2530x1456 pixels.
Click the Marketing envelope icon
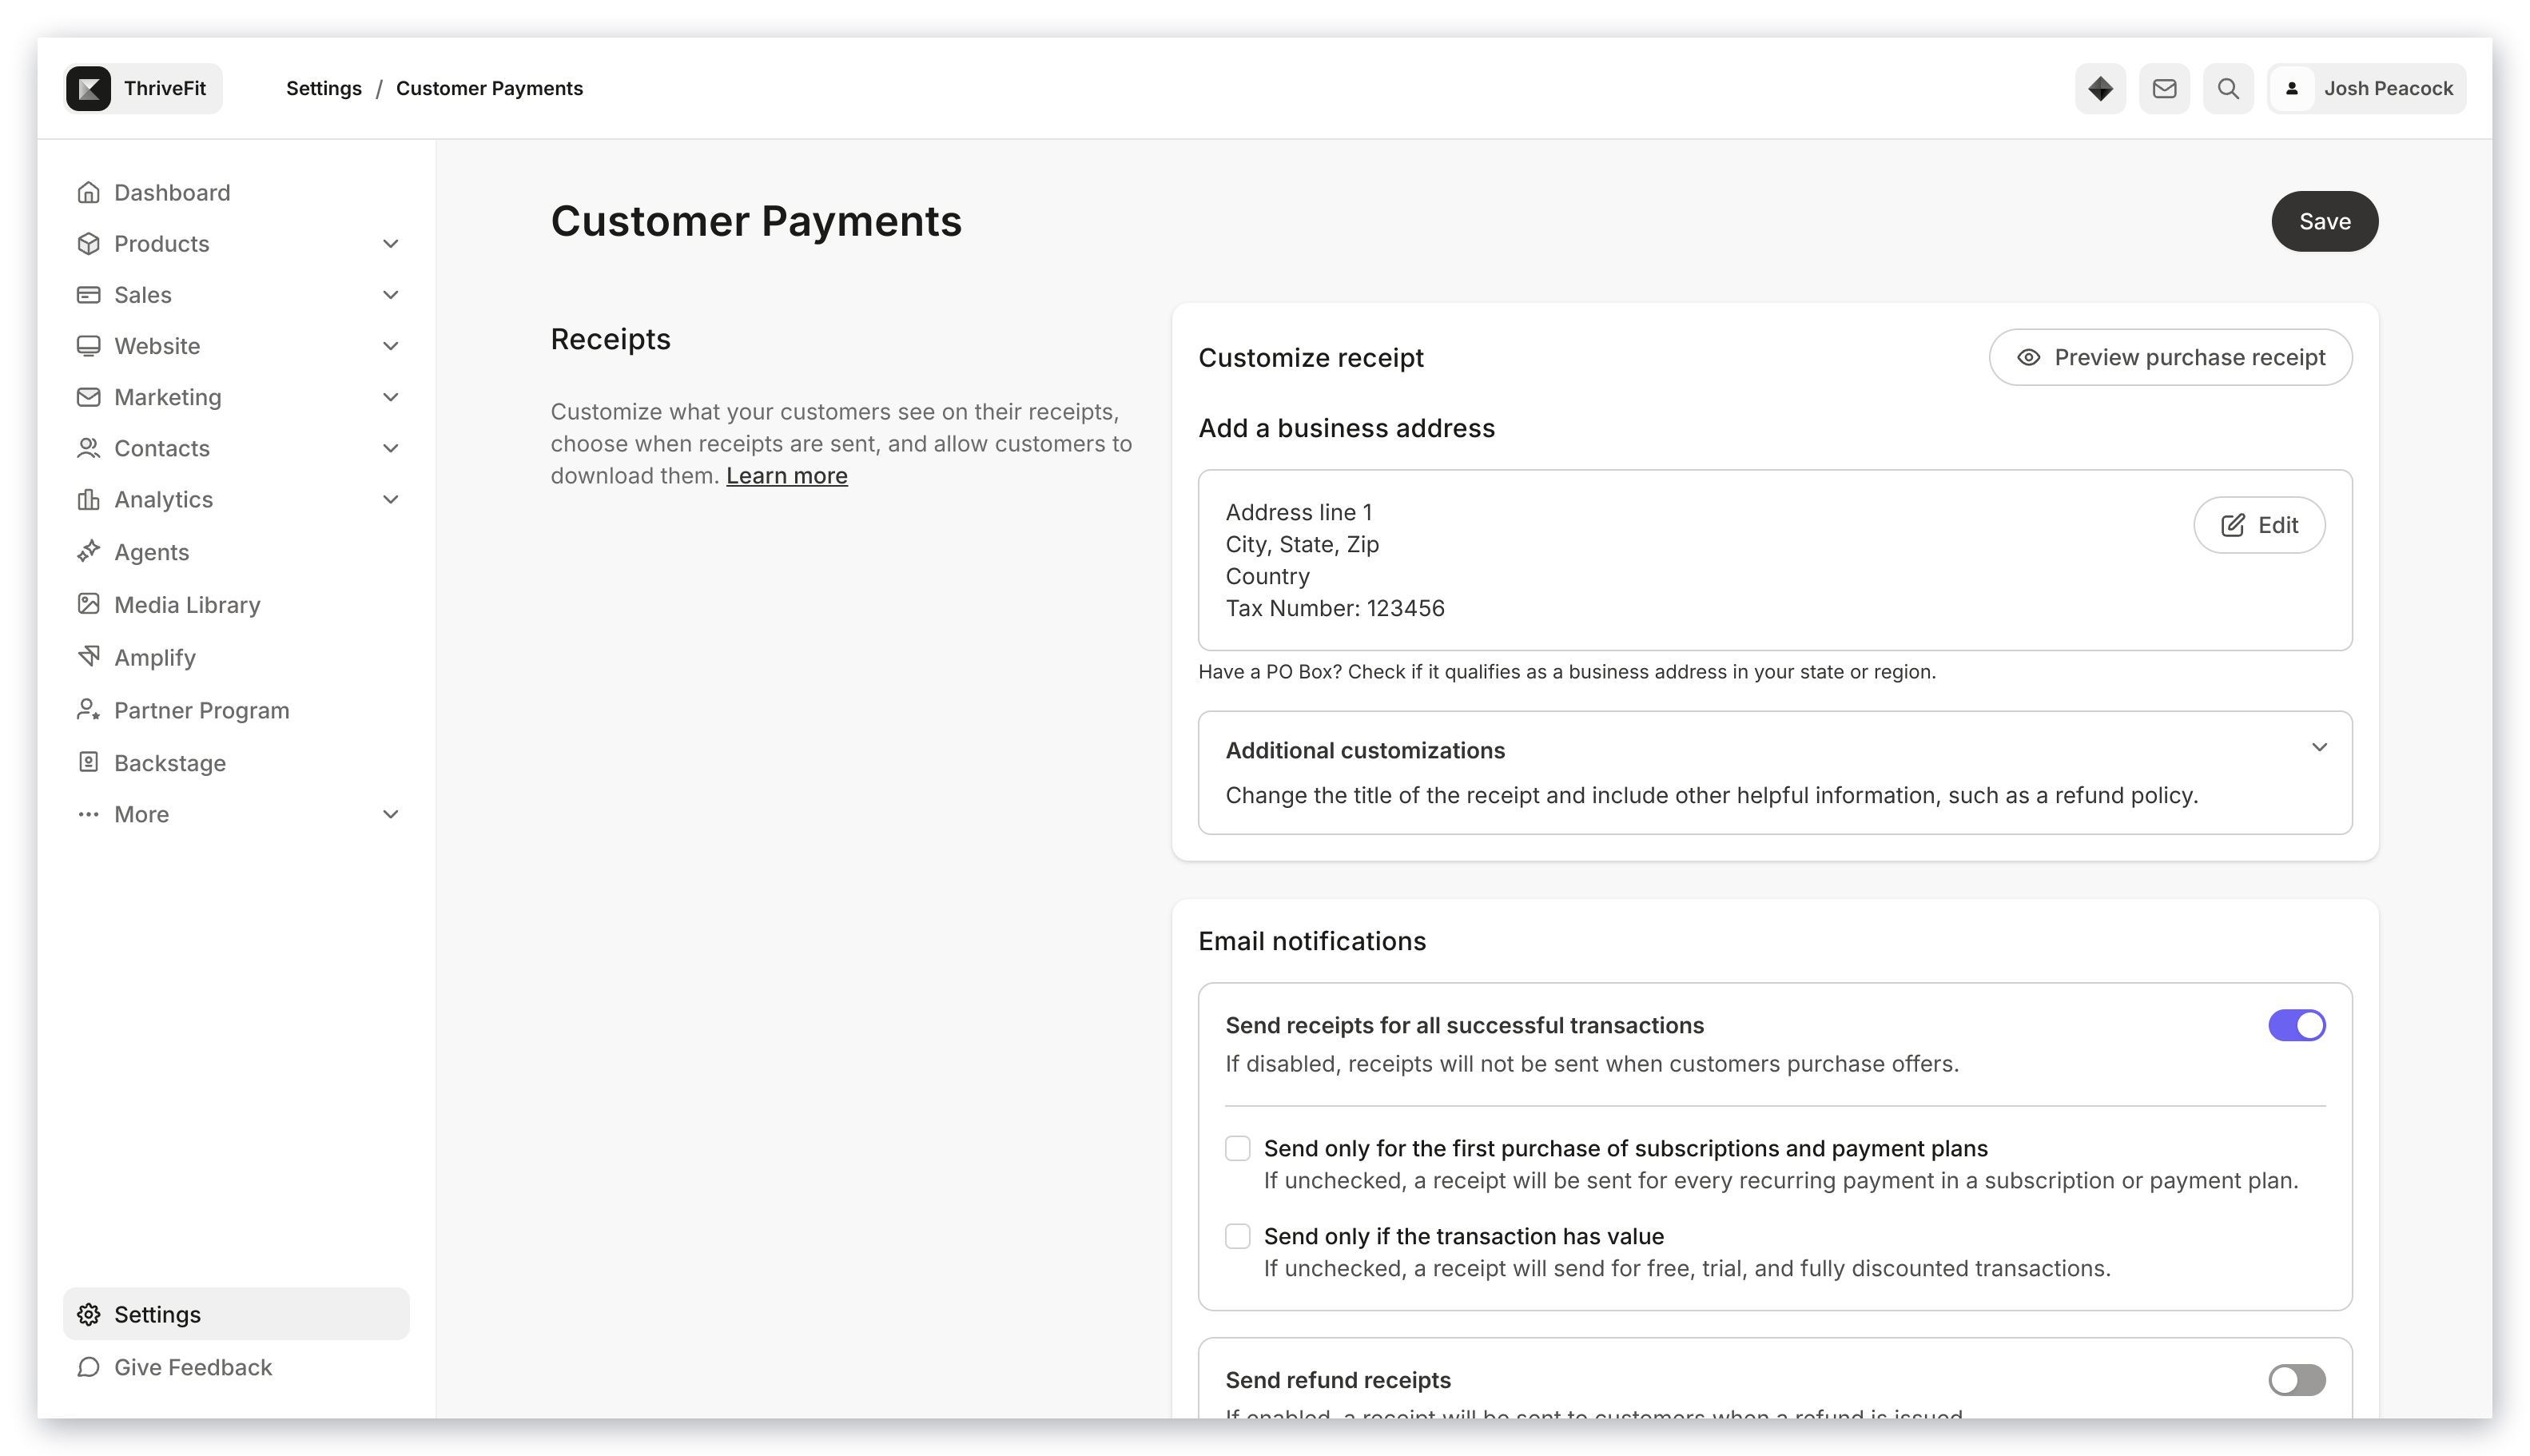tap(89, 397)
